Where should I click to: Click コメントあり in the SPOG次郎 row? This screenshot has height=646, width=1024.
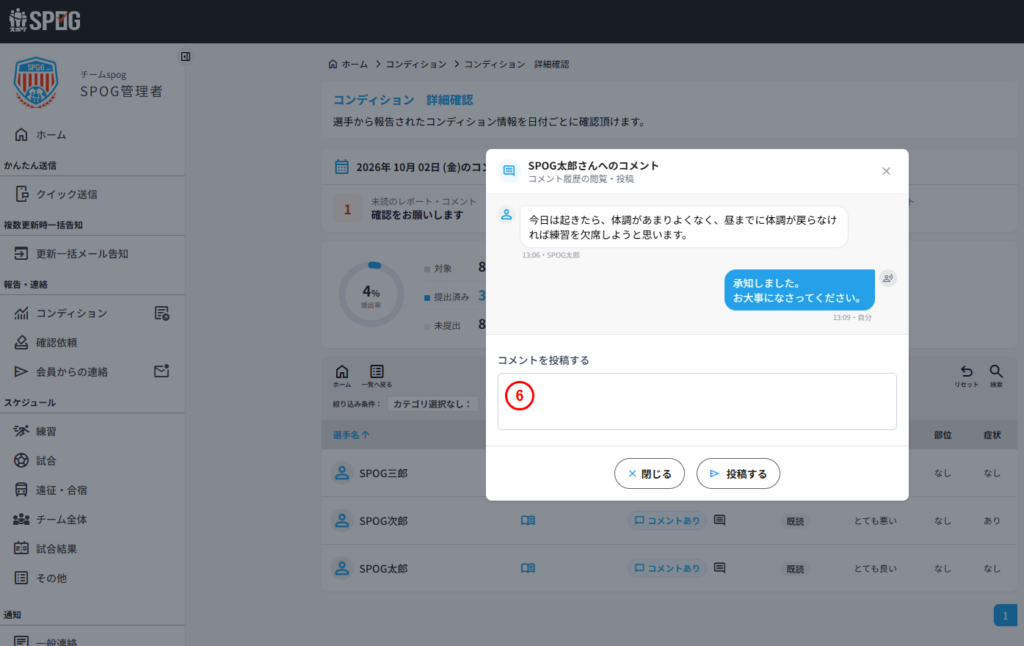pyautogui.click(x=667, y=521)
